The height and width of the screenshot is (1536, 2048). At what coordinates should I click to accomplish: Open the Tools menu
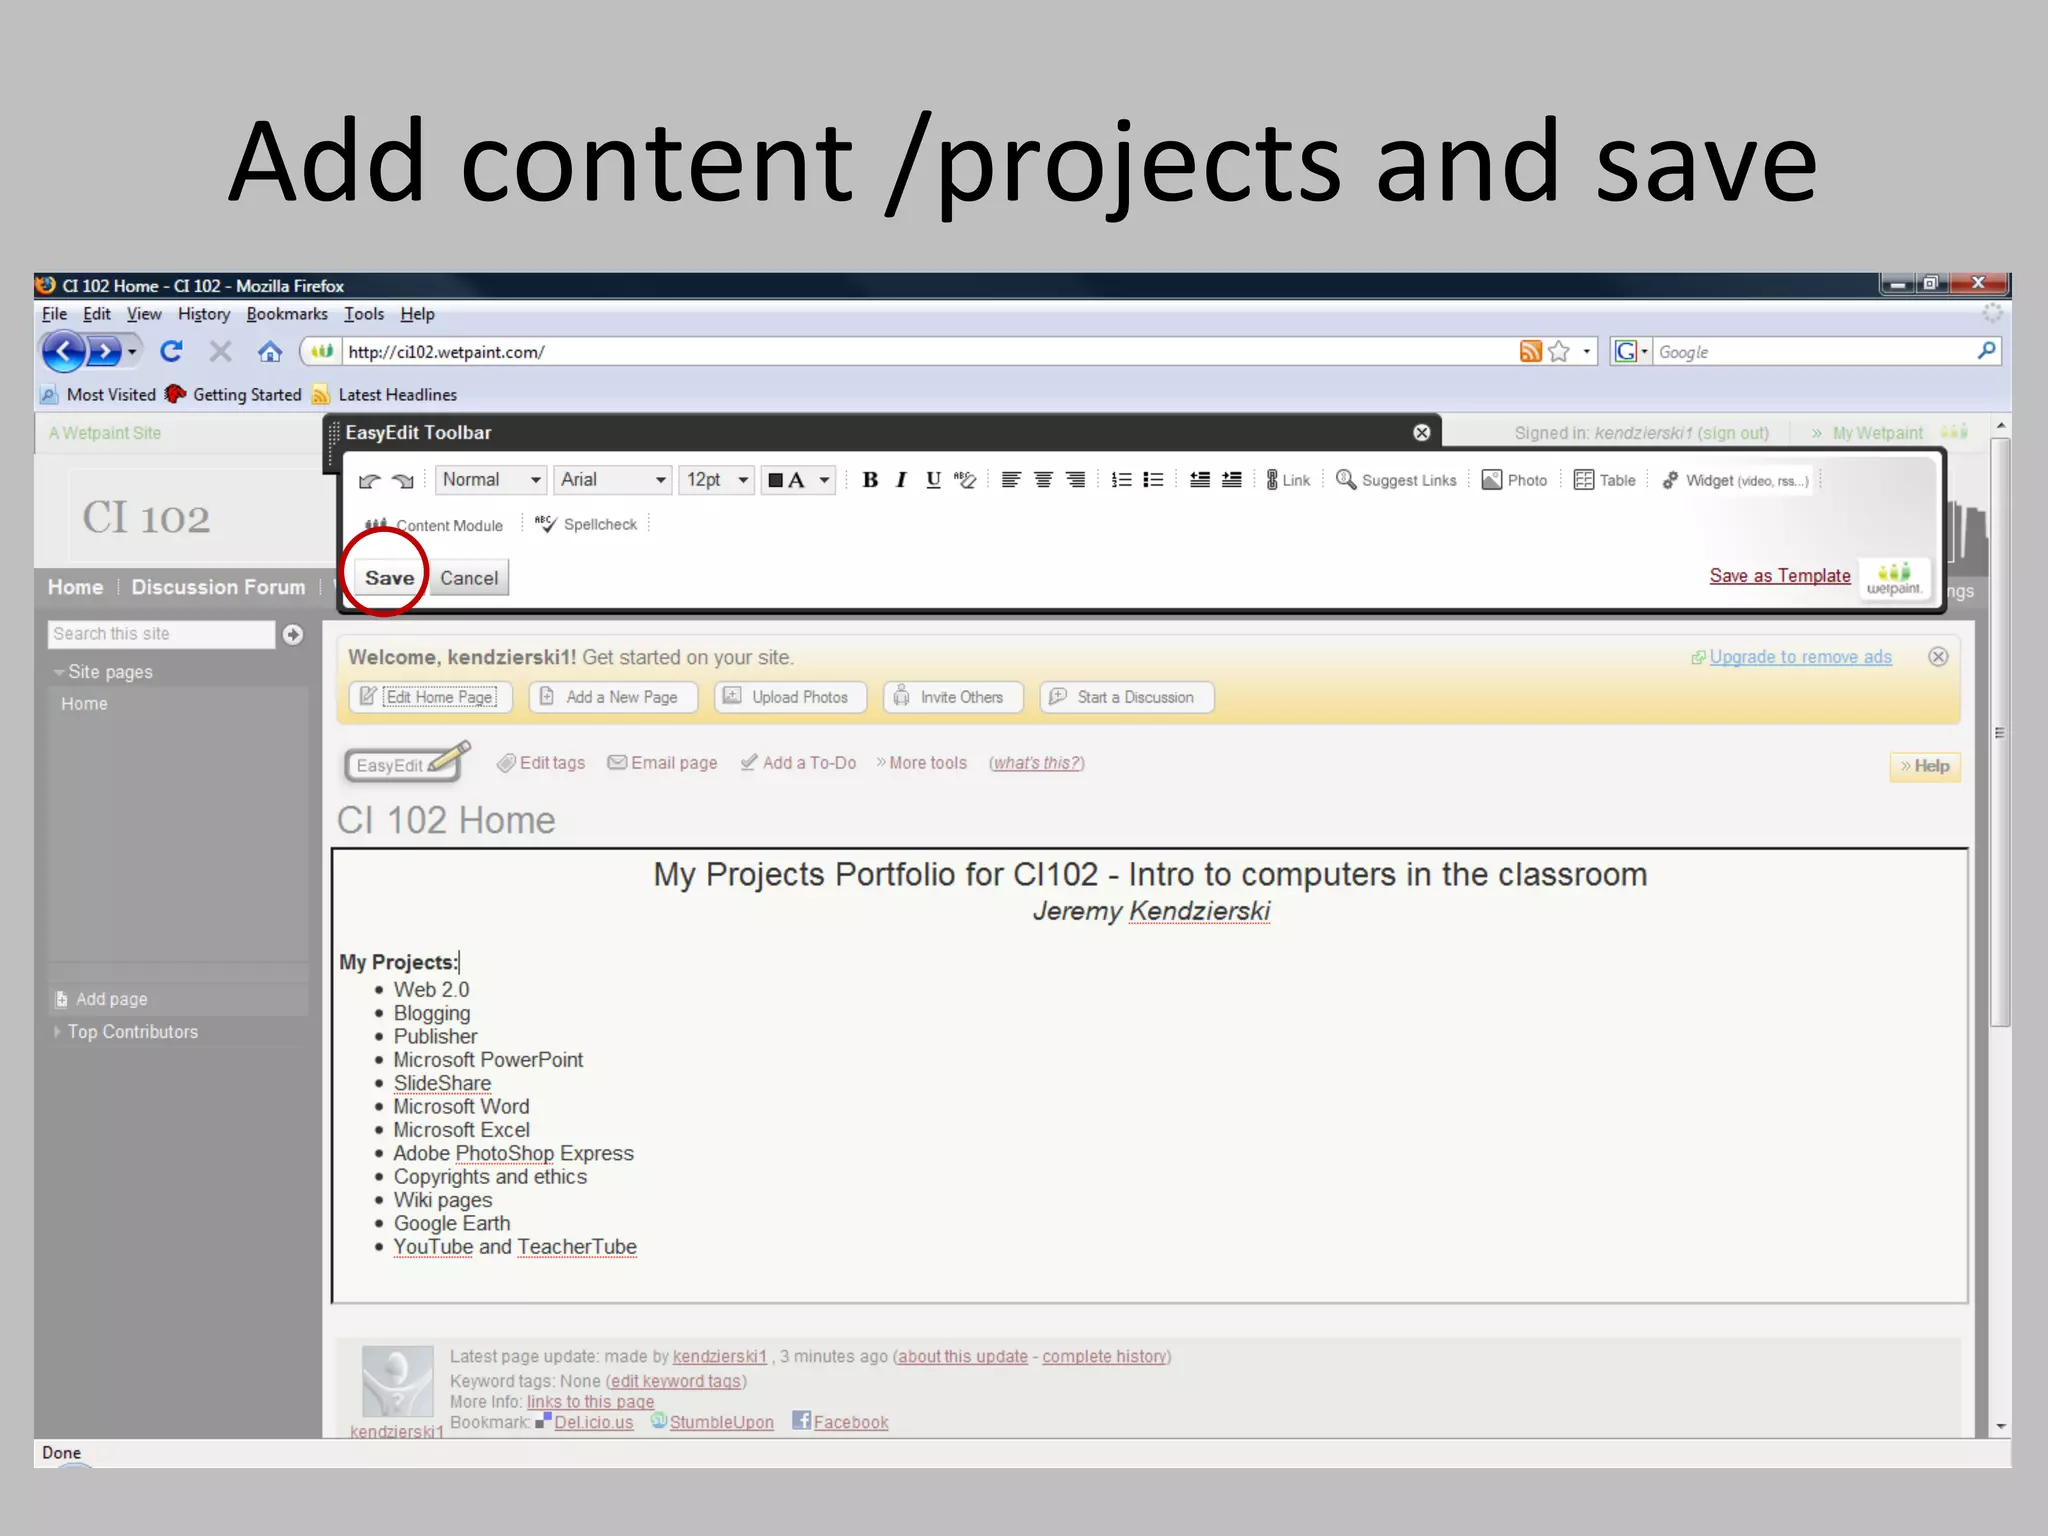click(x=364, y=314)
